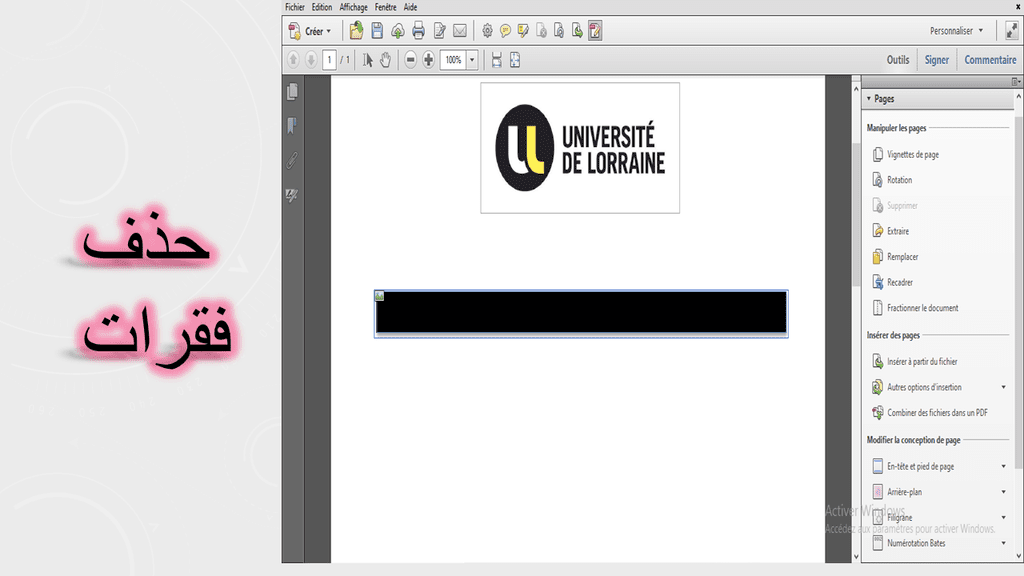Select the Hand pan tool

[385, 60]
